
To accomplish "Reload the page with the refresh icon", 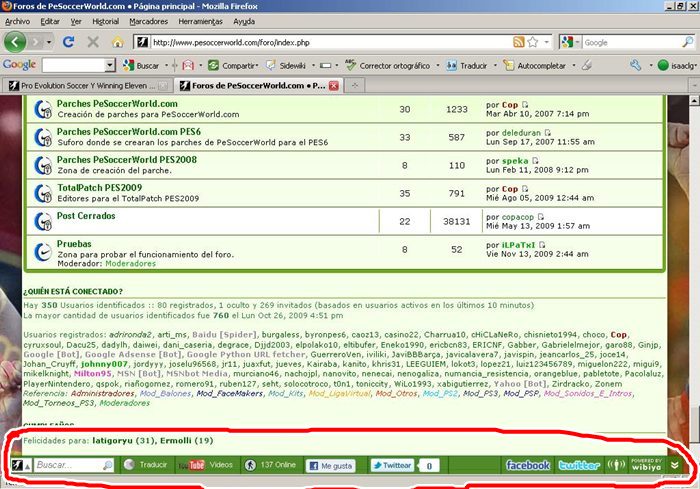I will 68,42.
